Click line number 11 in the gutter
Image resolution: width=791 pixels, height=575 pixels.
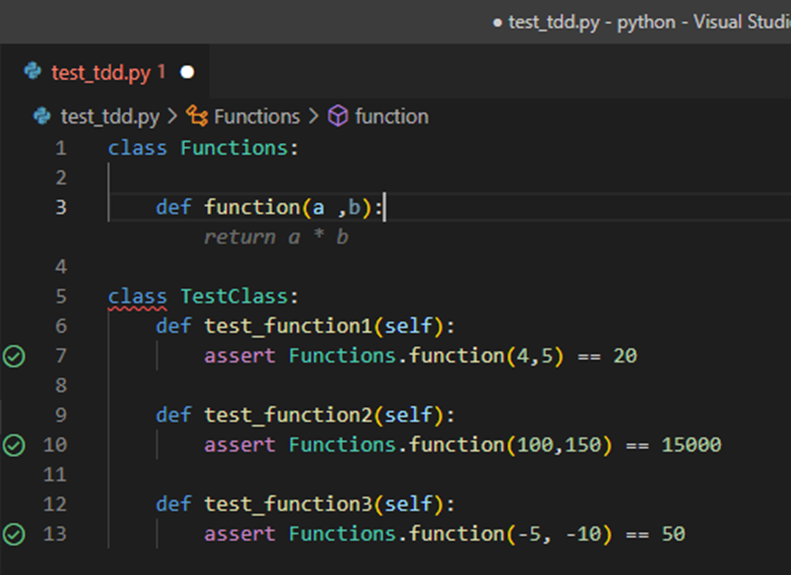coord(55,475)
